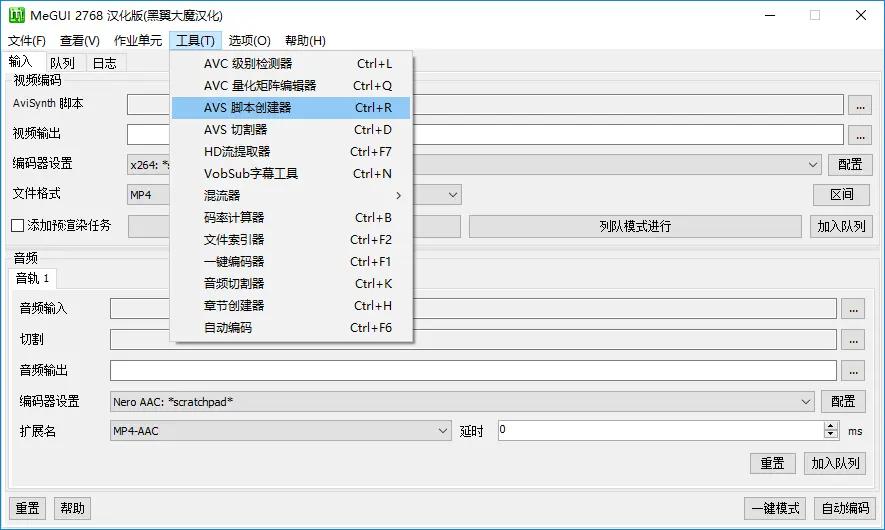Click the 区间 button

(842, 195)
